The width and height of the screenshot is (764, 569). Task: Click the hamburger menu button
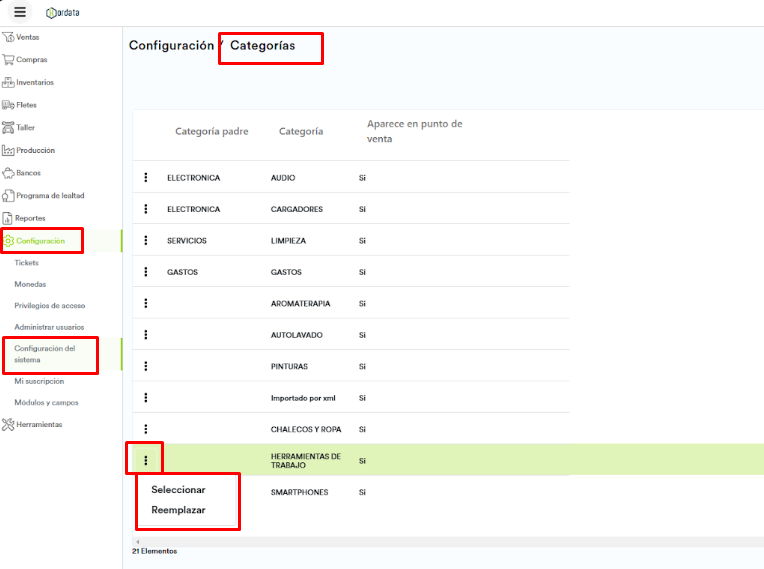tap(21, 12)
